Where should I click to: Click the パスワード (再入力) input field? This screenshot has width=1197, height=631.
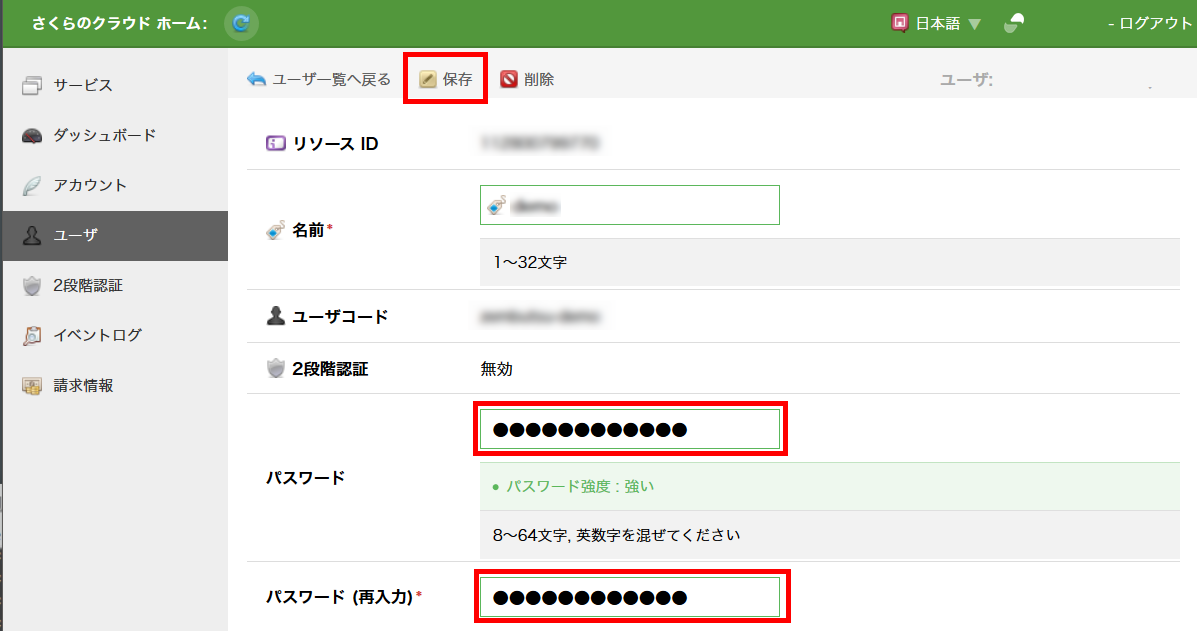630,597
